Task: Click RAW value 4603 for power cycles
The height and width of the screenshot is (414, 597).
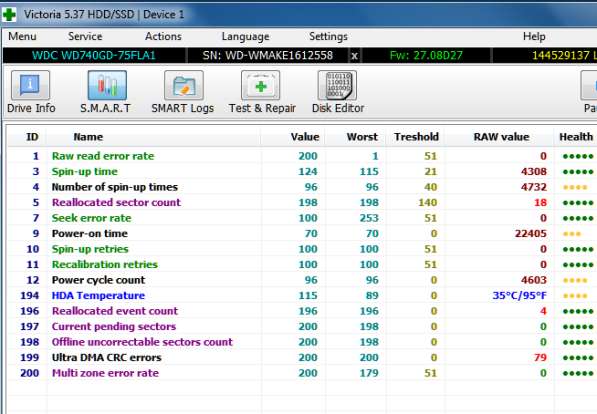Action: coord(534,280)
